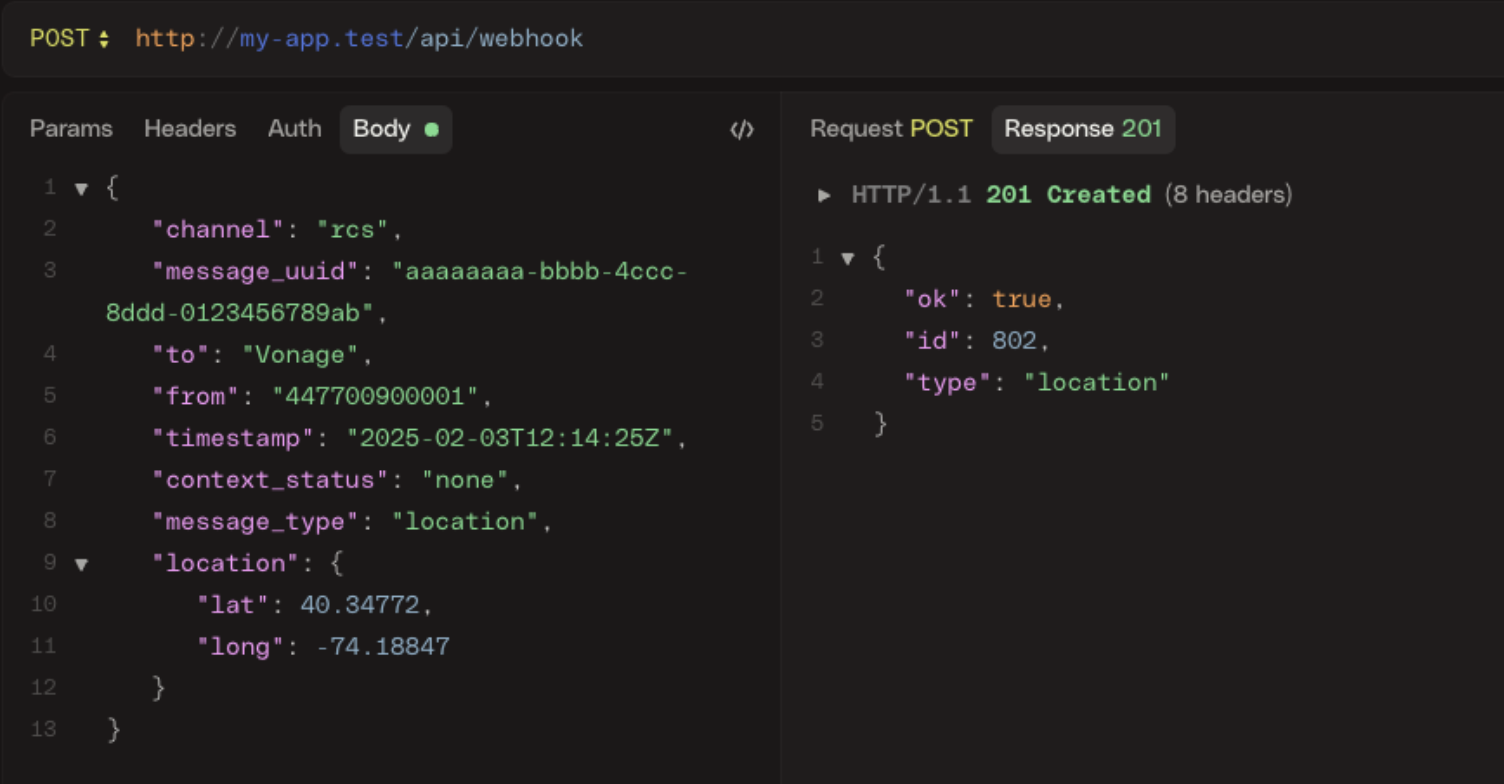Collapse the request body root object
This screenshot has height=784, width=1504.
coord(80,187)
